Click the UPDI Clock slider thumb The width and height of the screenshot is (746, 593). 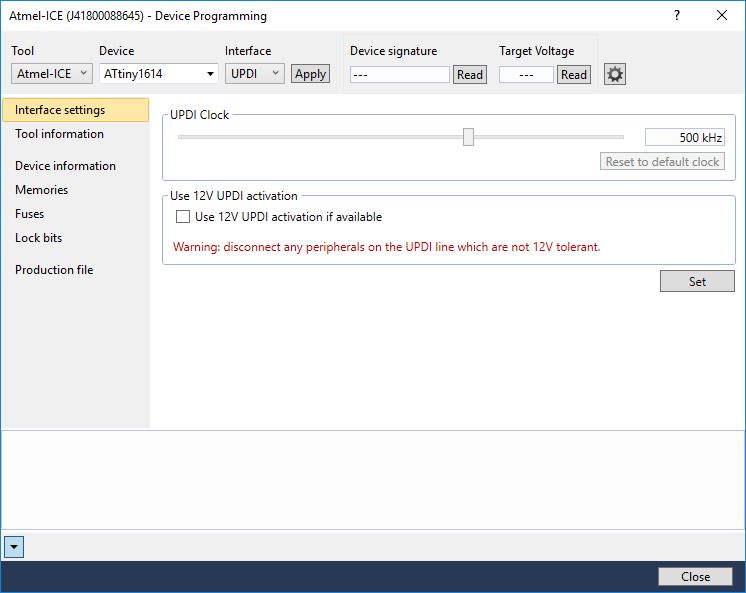click(x=468, y=137)
